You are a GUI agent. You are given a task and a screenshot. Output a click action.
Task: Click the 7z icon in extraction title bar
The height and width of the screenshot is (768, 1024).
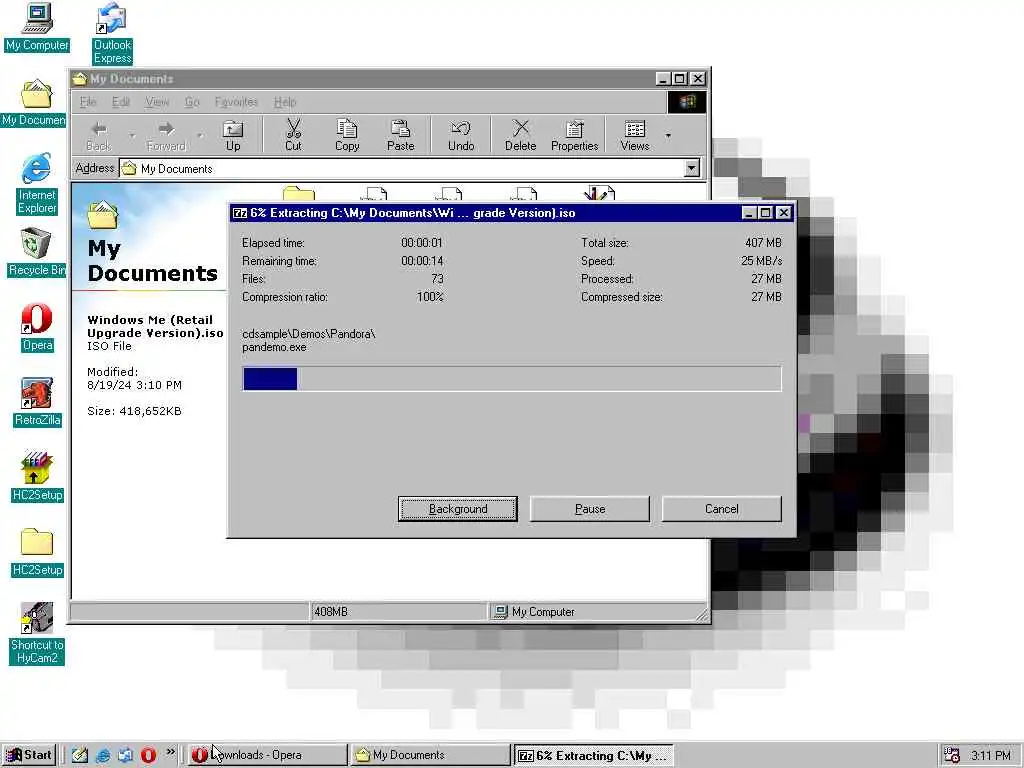(240, 213)
